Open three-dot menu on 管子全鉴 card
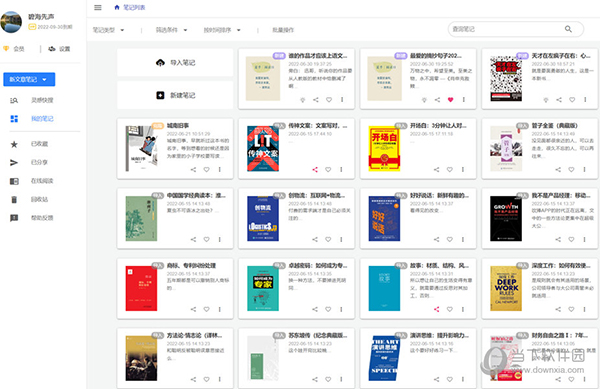 (x=585, y=169)
